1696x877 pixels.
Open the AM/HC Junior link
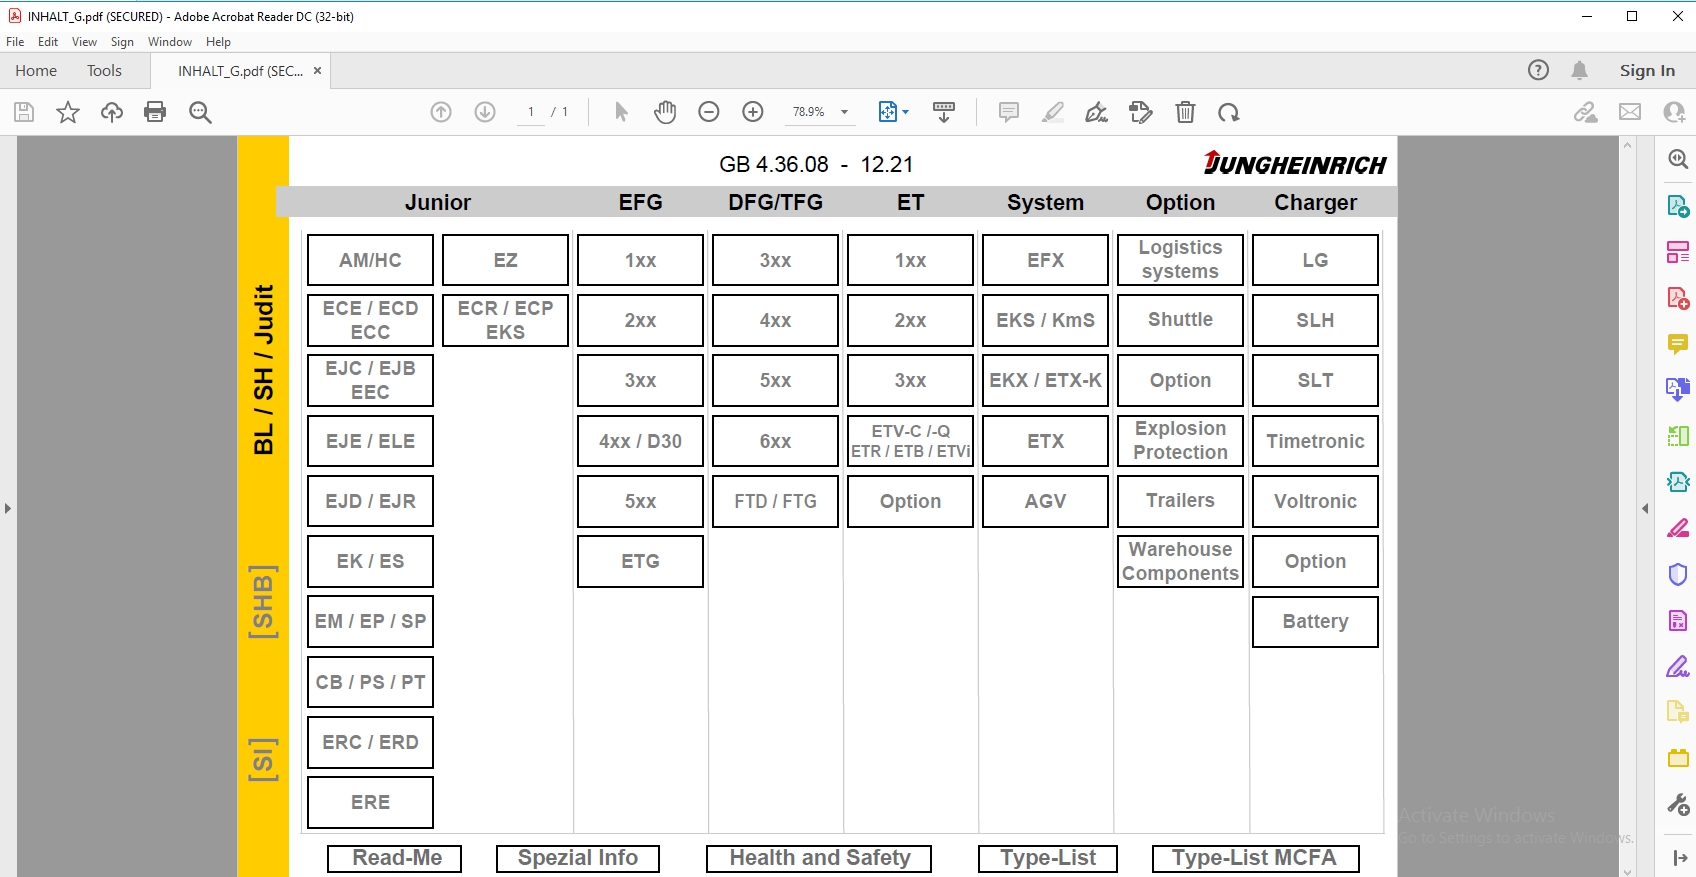pyautogui.click(x=370, y=260)
